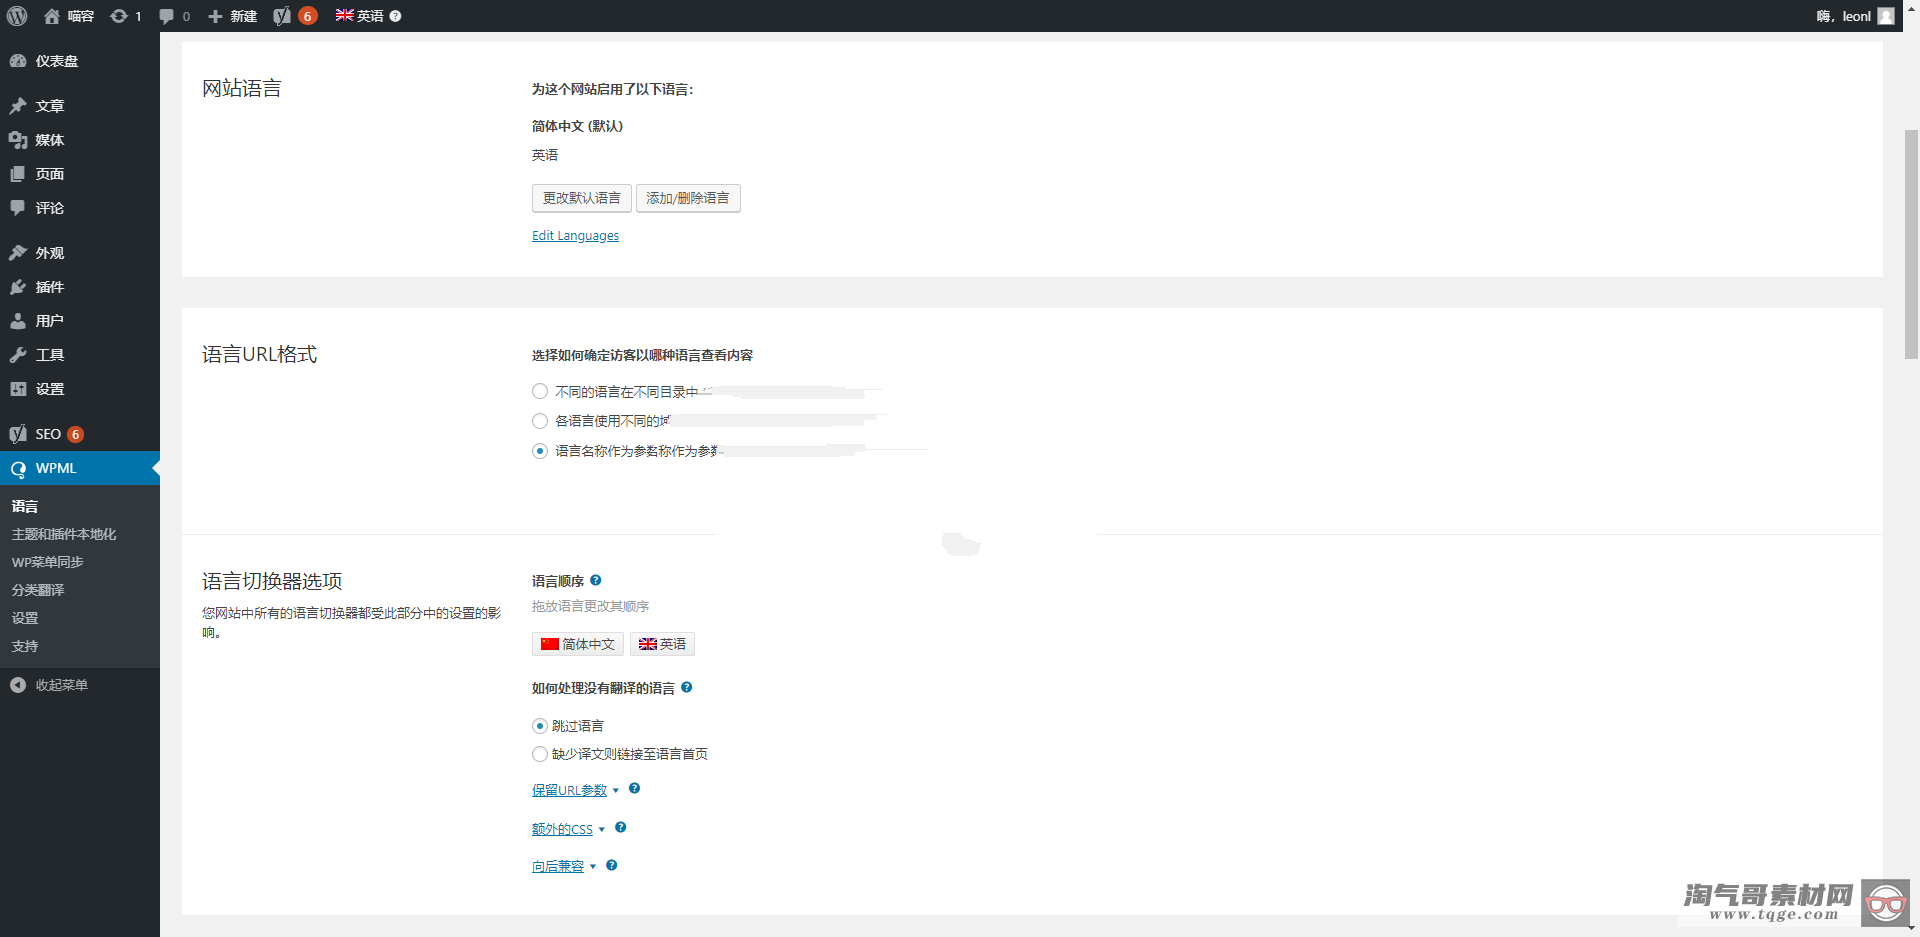Viewport: 1920px width, 937px height.
Task: Select 缺少译文则链接至语言首页 radio option
Action: [x=540, y=754]
